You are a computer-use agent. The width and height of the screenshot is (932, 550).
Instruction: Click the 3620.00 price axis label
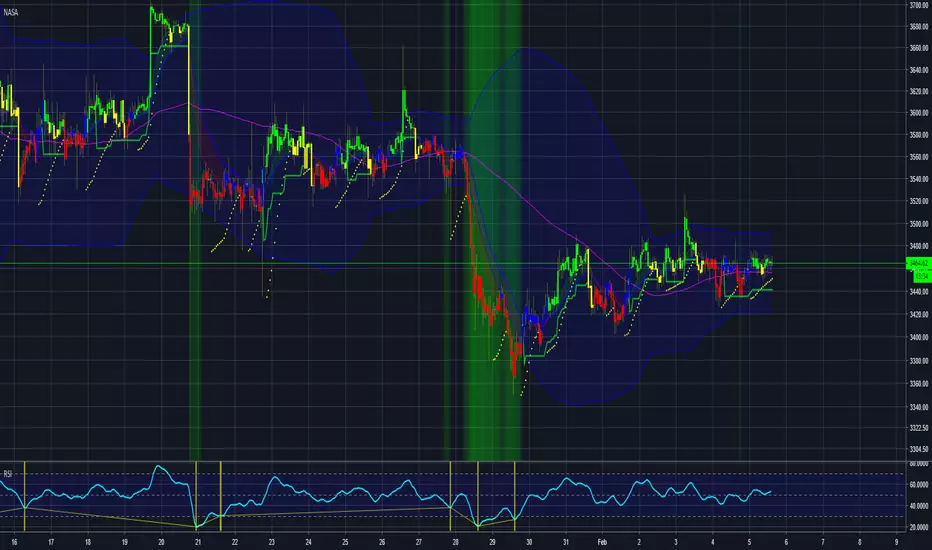click(x=919, y=92)
